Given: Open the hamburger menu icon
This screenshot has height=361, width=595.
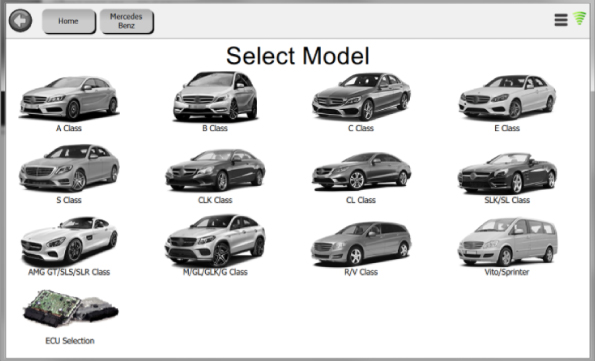Looking at the screenshot, I should 561,20.
